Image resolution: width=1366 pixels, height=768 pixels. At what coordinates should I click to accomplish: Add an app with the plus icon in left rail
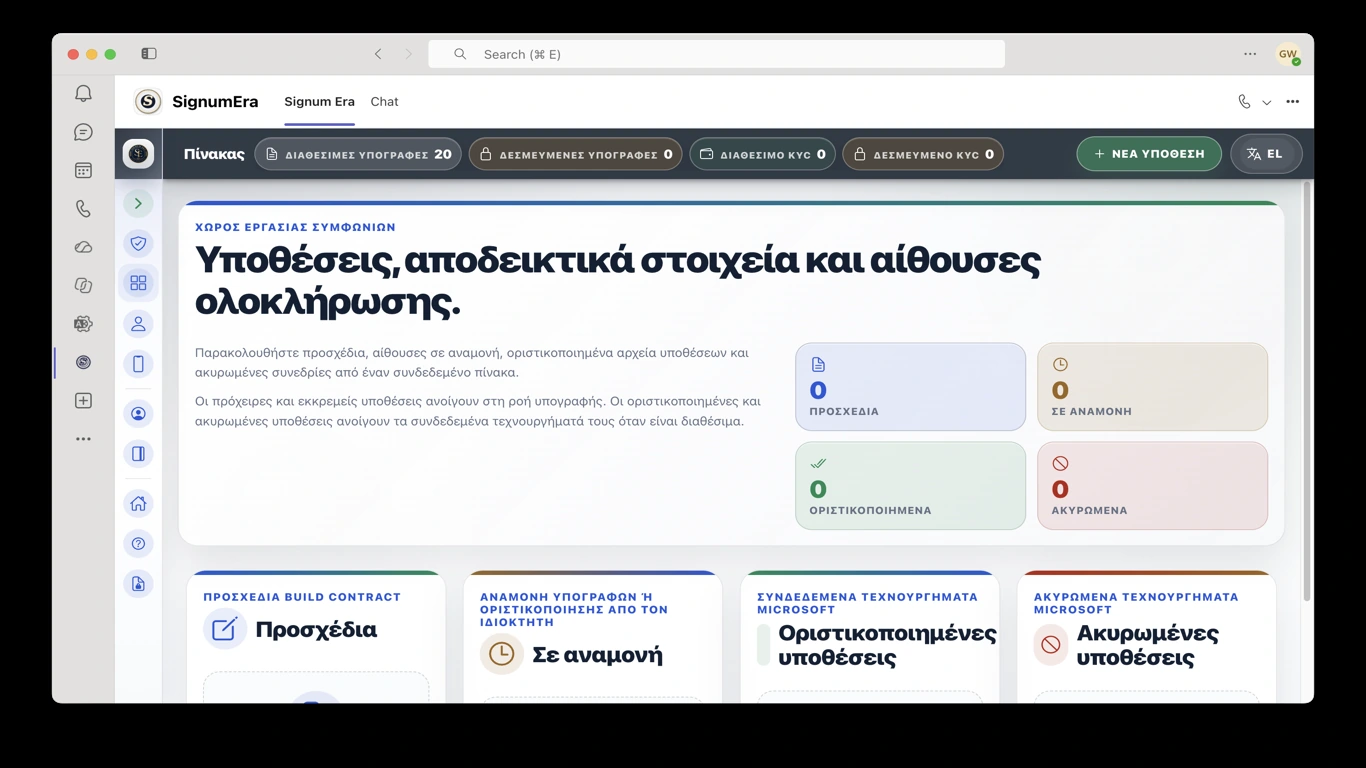(x=83, y=400)
